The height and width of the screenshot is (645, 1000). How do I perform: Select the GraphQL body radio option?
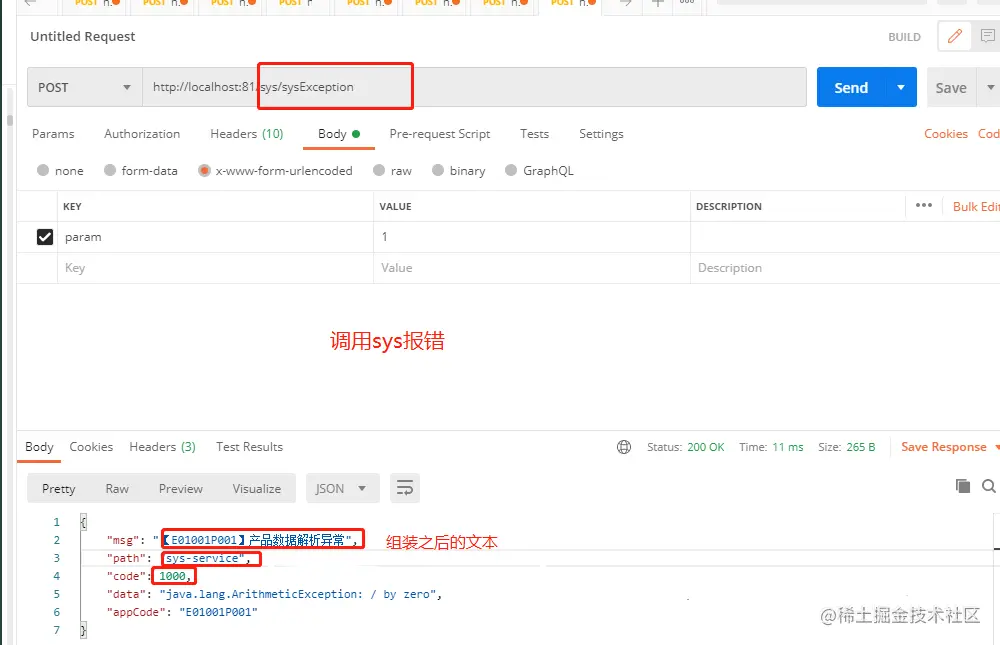click(x=511, y=170)
